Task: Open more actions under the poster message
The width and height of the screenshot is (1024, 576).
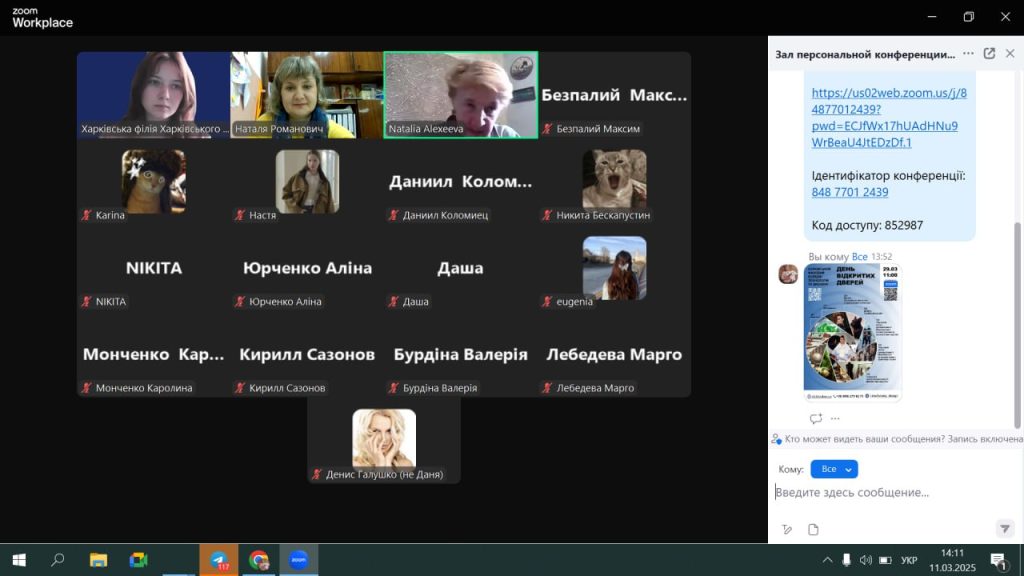Action: click(x=835, y=418)
